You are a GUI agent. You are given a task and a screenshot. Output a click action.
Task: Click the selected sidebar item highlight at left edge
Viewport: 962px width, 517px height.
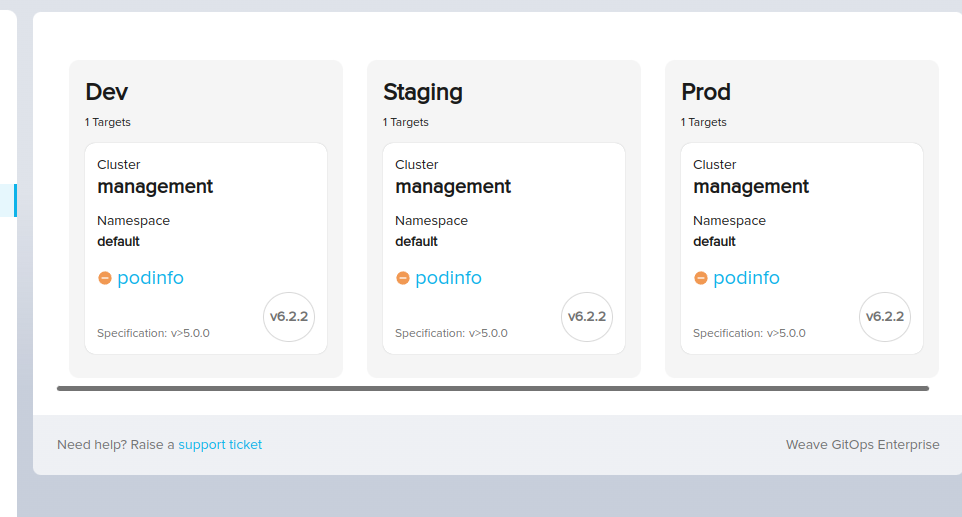[x=8, y=201]
